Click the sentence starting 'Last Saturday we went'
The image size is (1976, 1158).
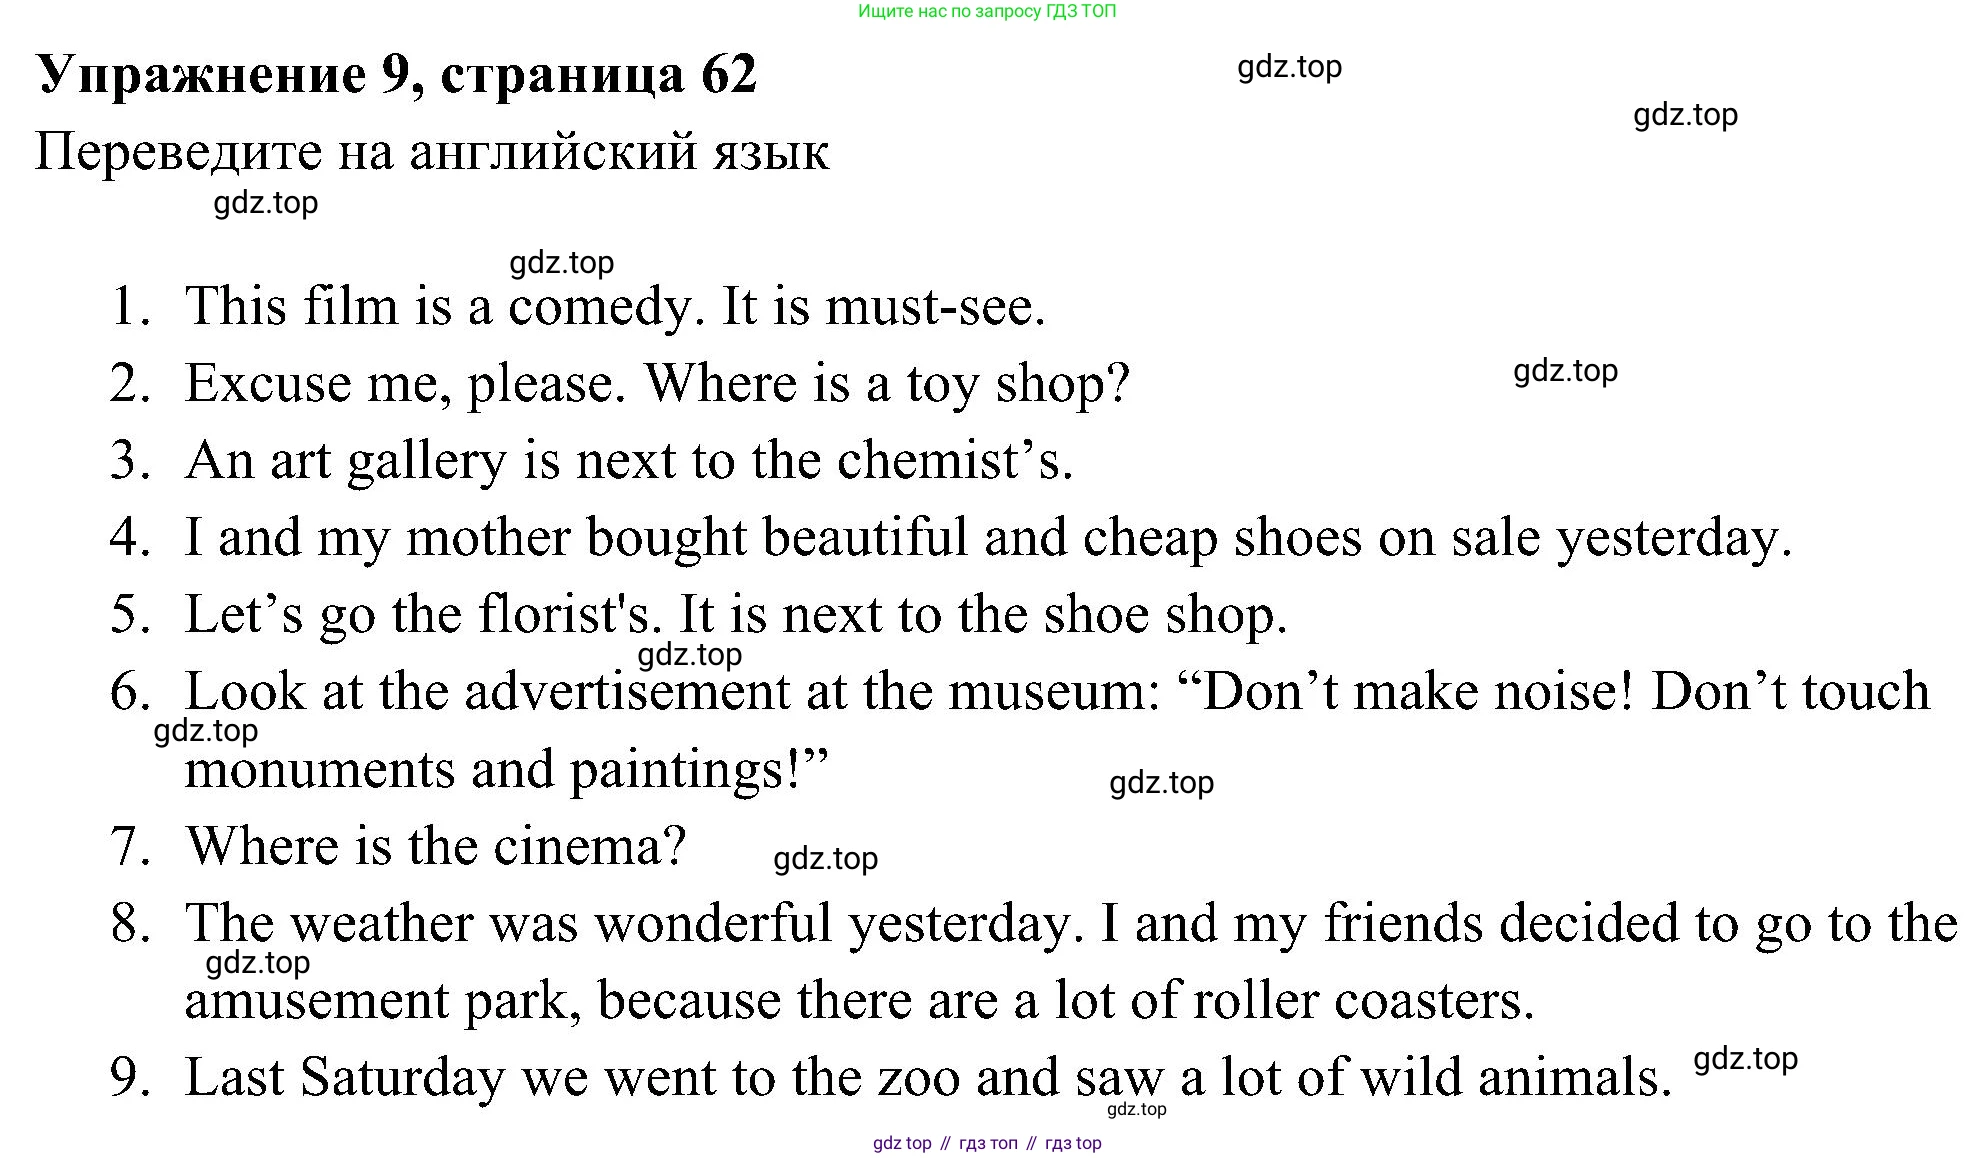click(927, 1077)
